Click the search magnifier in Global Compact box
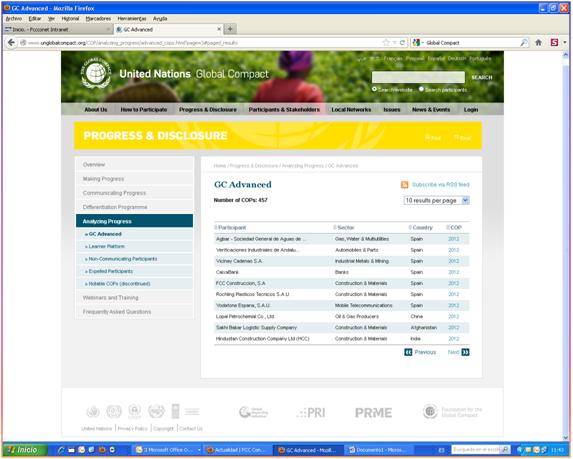This screenshot has height=459, width=573. point(524,43)
